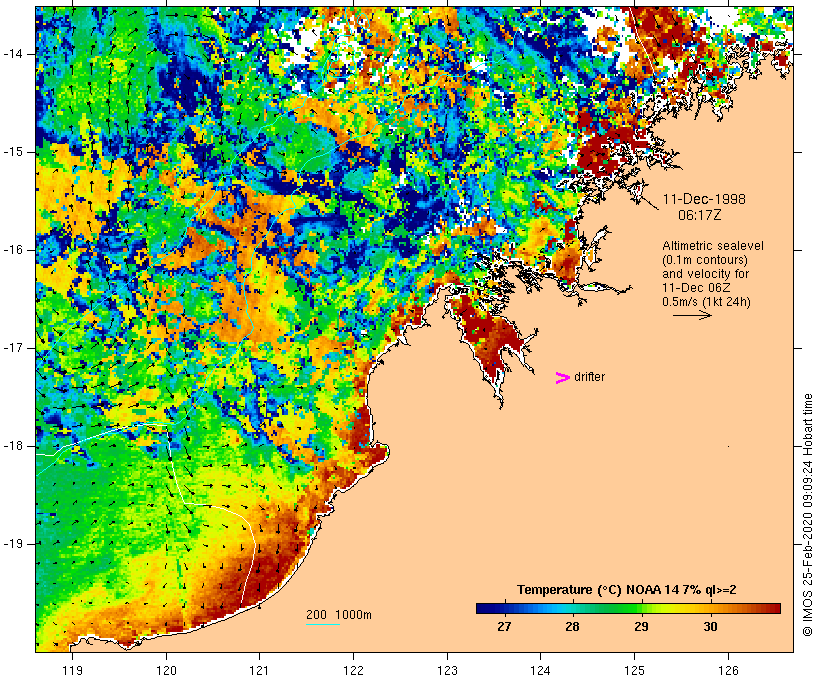The image size is (820, 680).
Task: Click longitude axis label '125'
Action: click(634, 670)
